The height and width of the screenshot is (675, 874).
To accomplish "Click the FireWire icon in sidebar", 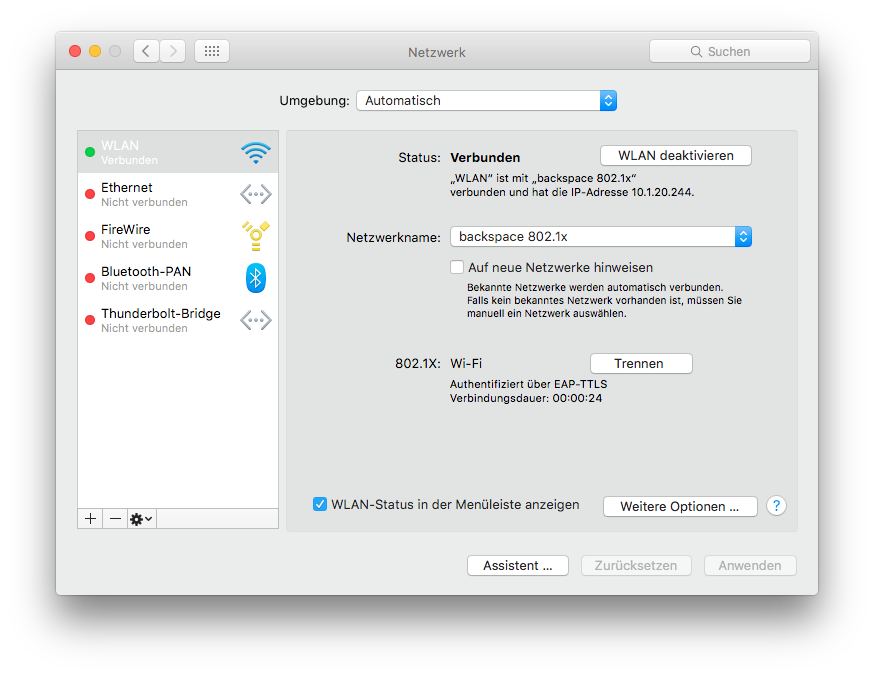I will point(255,236).
